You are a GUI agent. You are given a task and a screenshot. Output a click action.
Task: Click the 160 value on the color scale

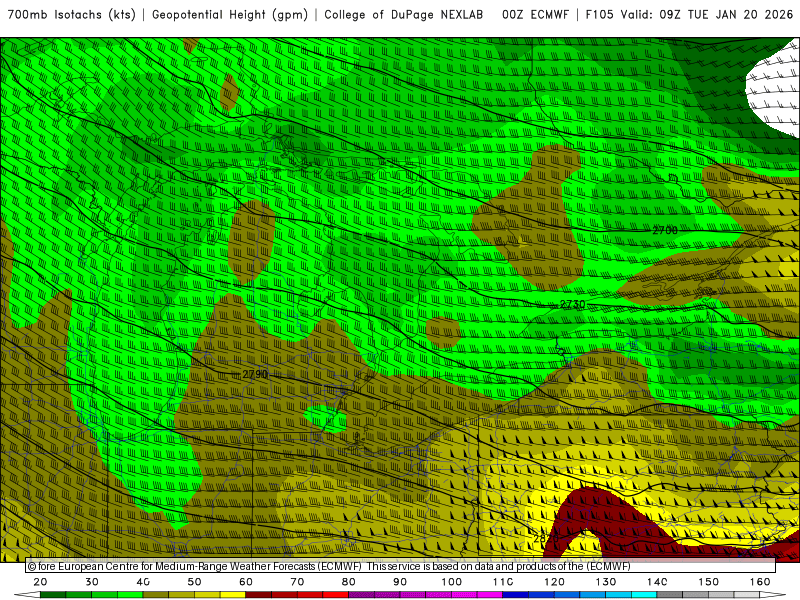tap(760, 582)
